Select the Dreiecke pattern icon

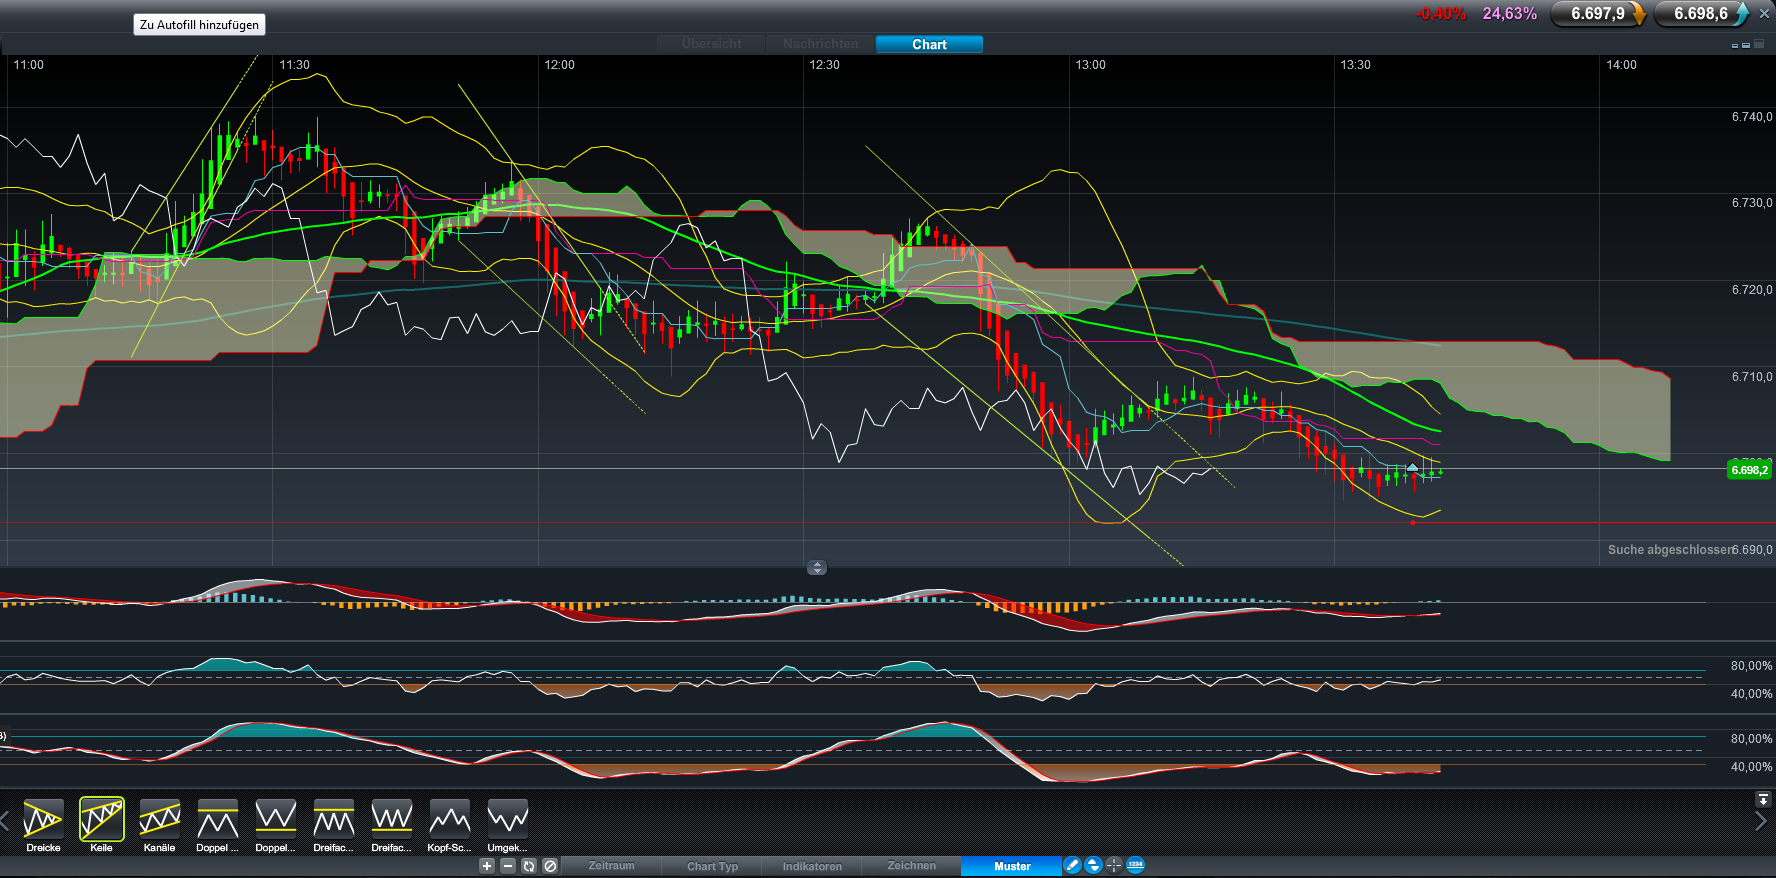(x=43, y=820)
